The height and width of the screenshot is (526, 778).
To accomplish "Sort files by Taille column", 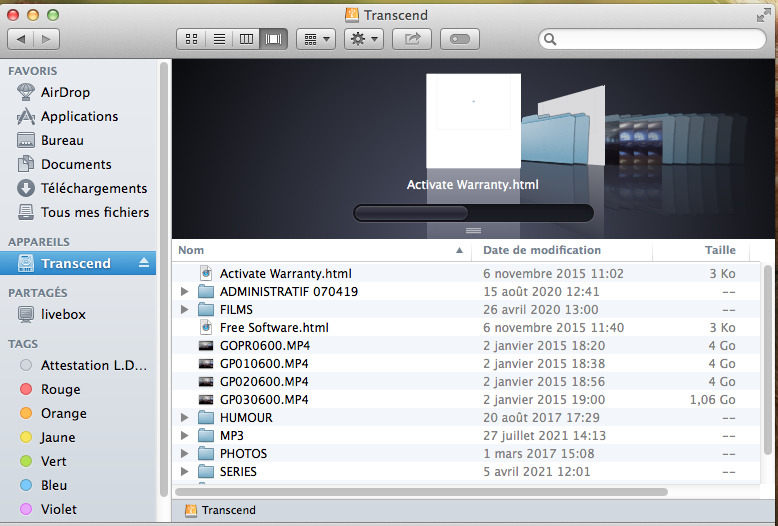I will (719, 250).
